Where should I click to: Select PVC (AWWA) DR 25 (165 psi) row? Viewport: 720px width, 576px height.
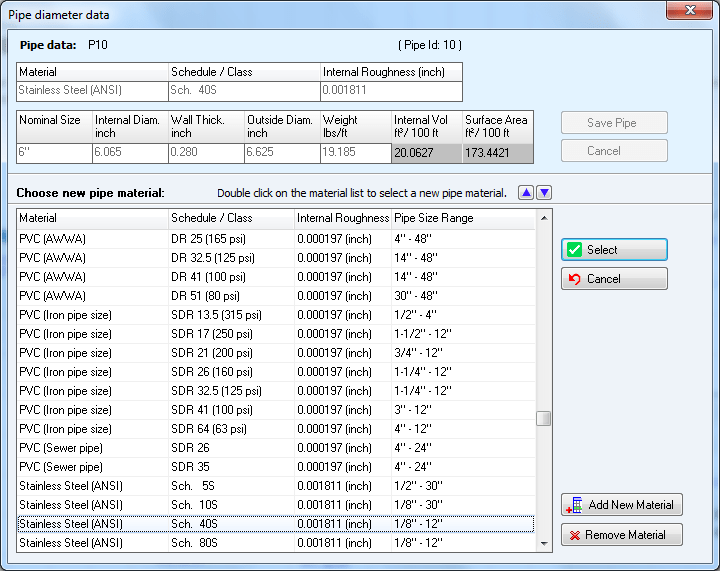point(276,239)
